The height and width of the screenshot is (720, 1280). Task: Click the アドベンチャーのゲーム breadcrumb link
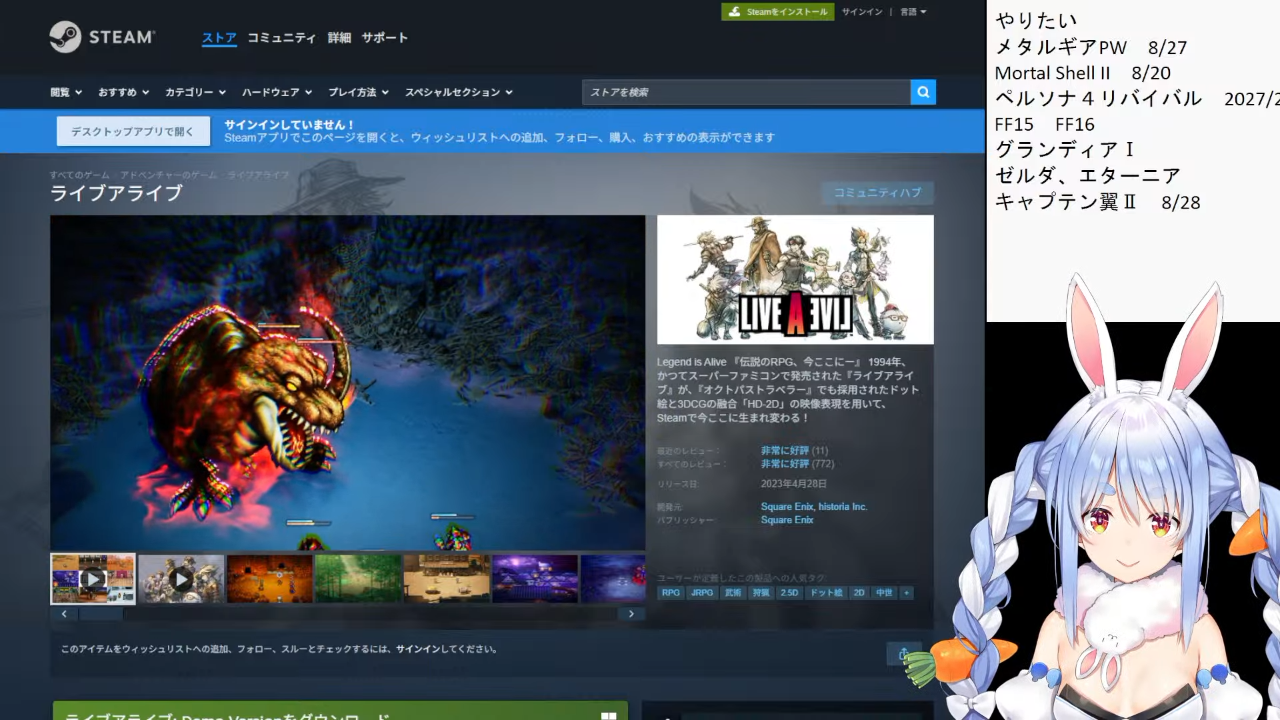tap(168, 175)
